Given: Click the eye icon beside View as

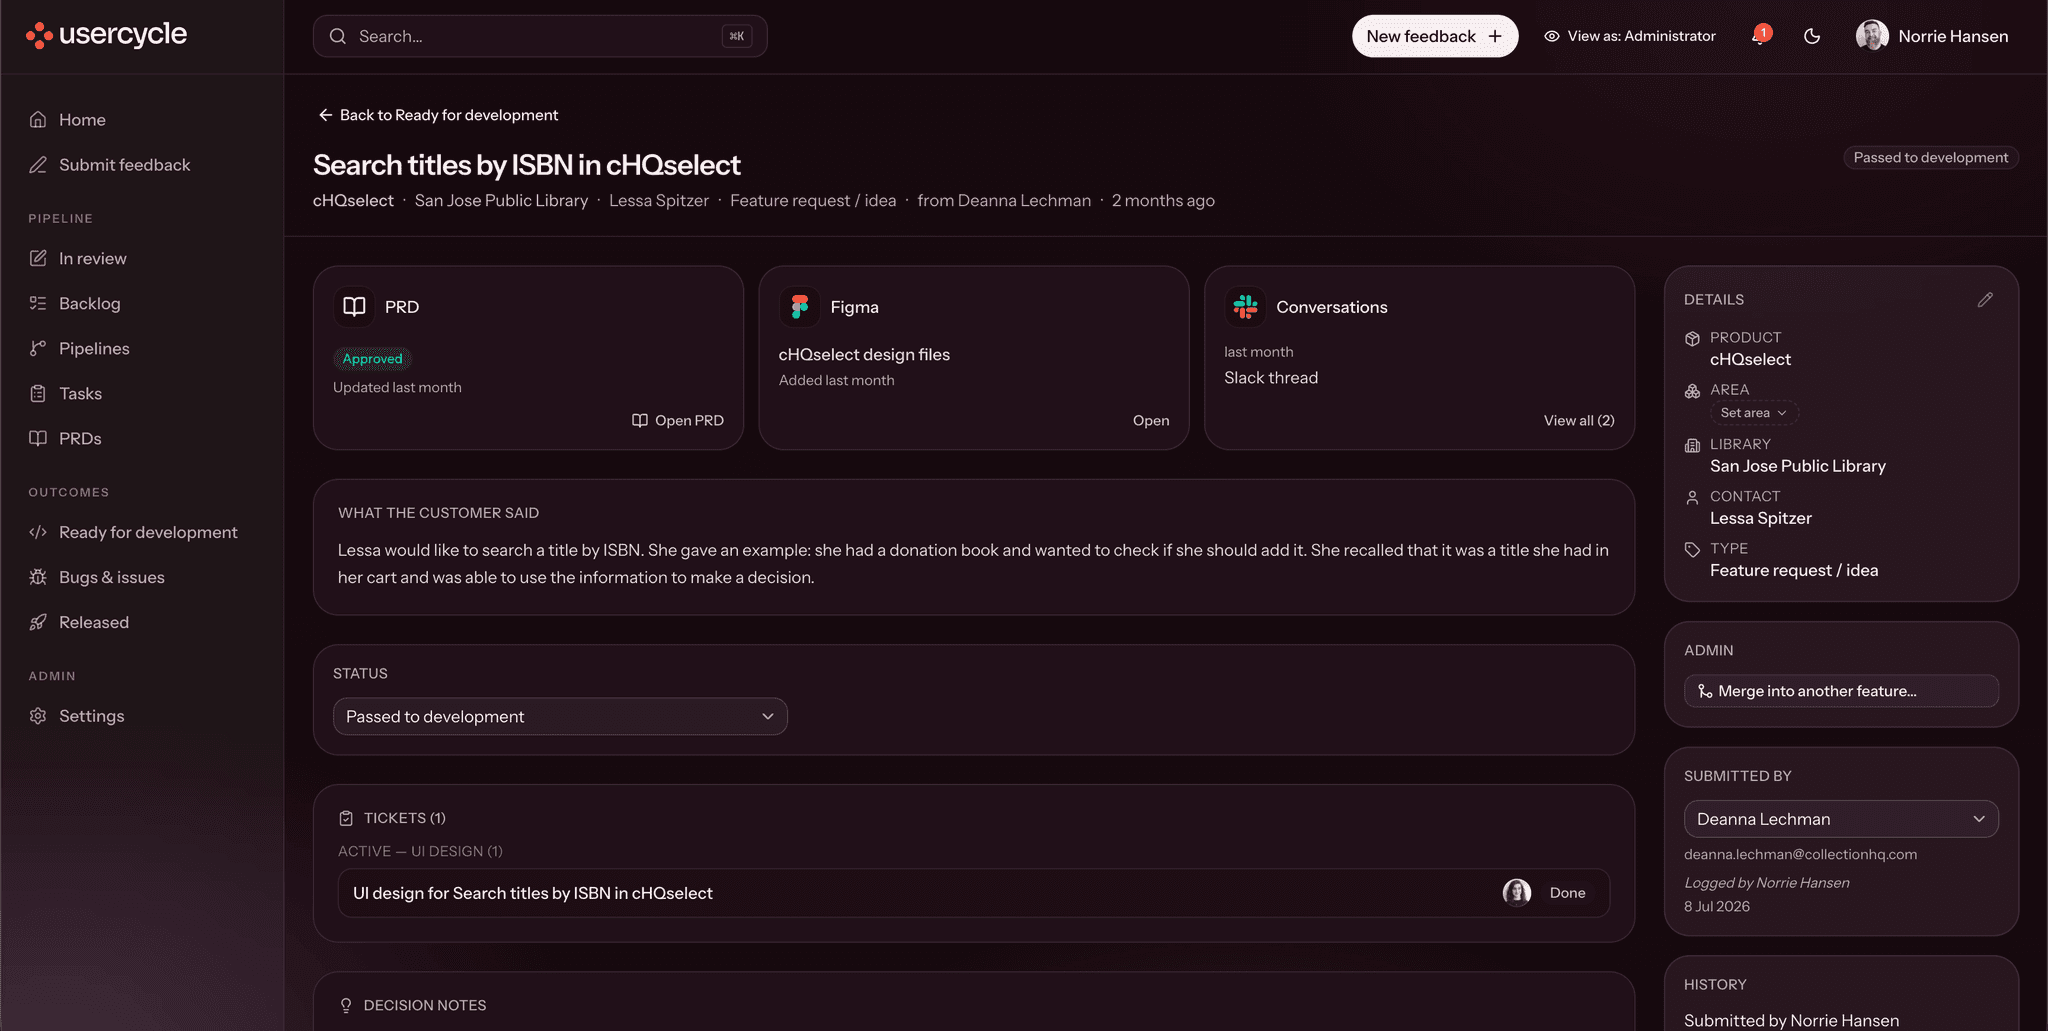Looking at the screenshot, I should [x=1552, y=36].
